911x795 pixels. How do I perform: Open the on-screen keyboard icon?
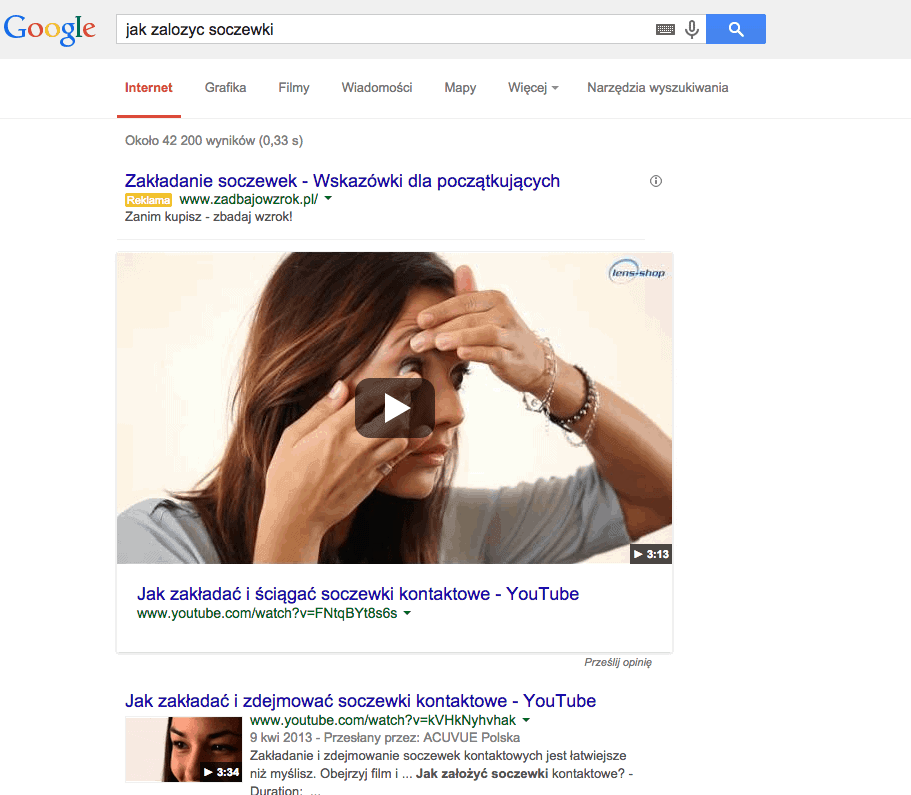665,29
